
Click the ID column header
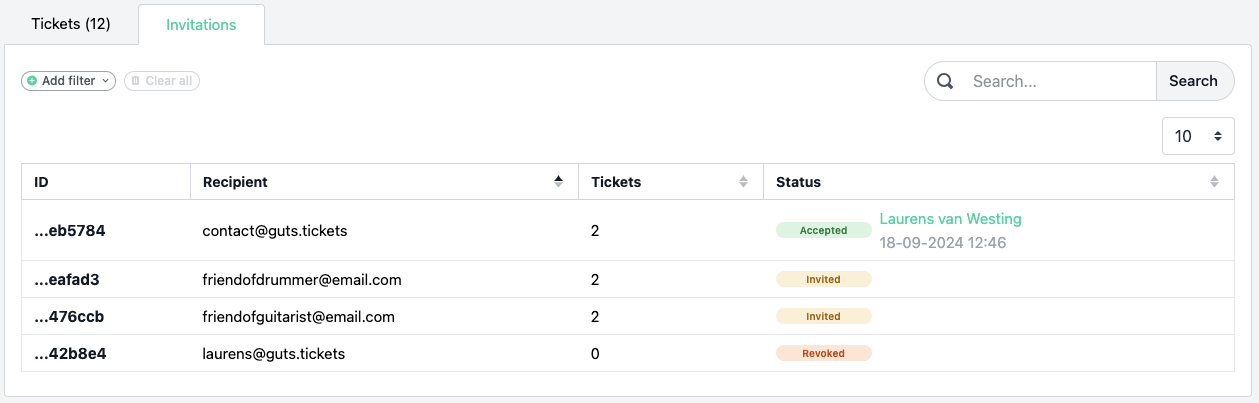click(106, 182)
